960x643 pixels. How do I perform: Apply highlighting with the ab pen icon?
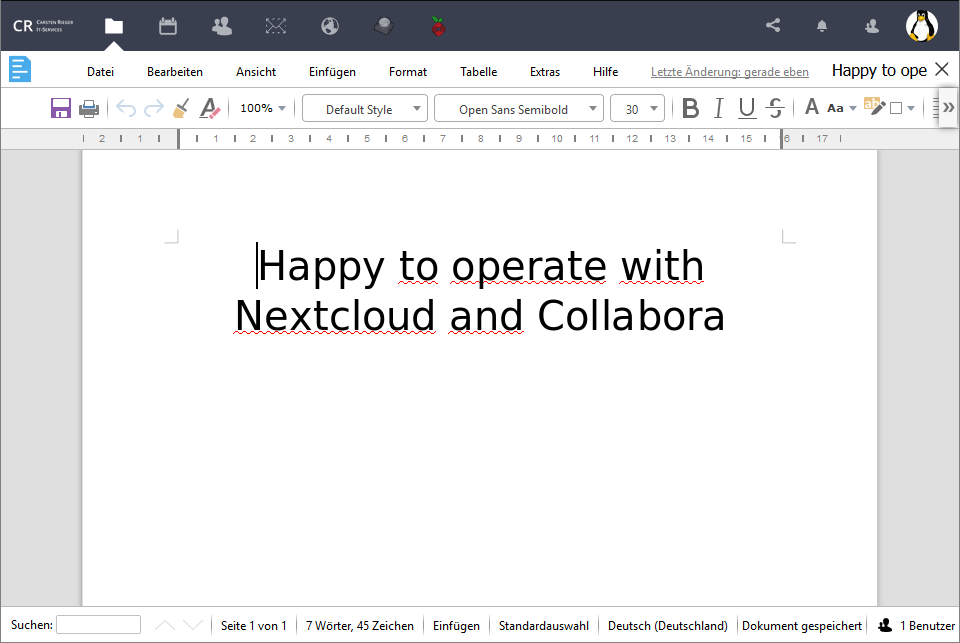click(x=873, y=106)
